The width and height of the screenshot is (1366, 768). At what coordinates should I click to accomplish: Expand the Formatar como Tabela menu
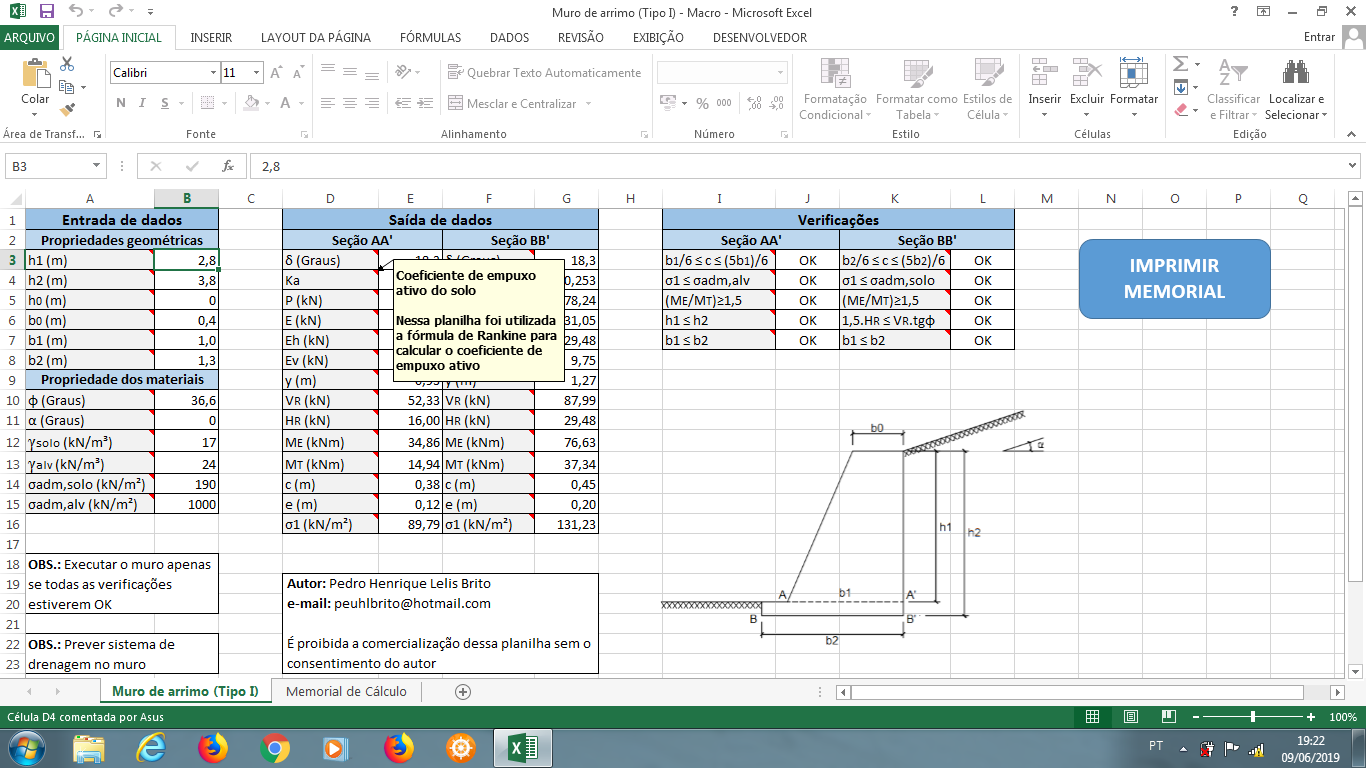[x=916, y=89]
